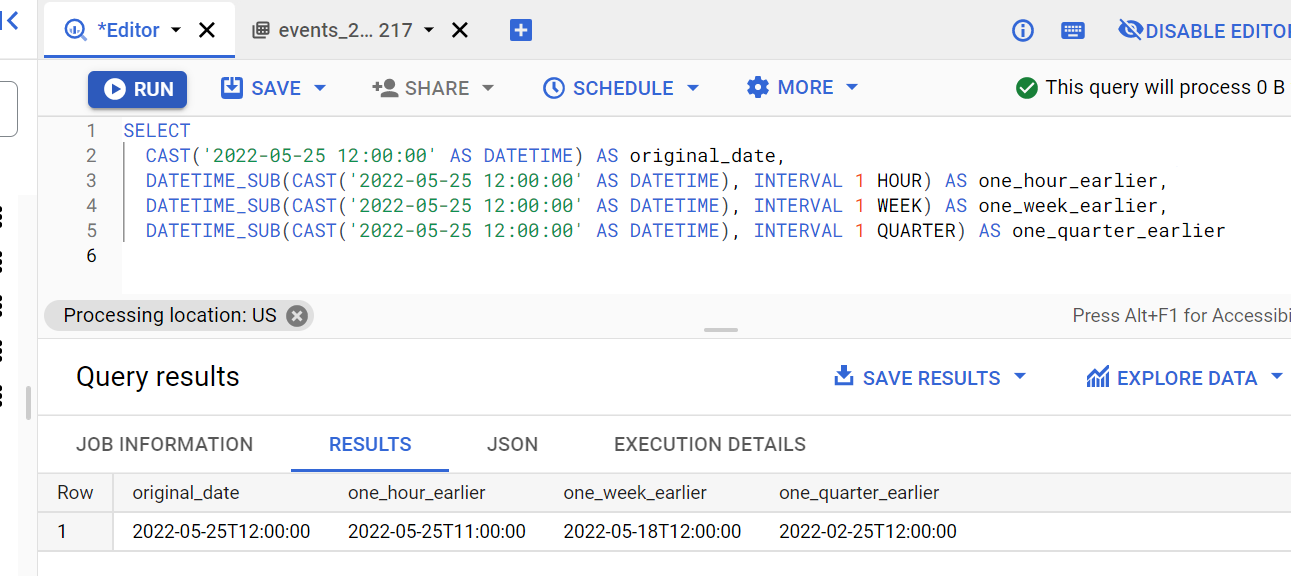Click the one_week_earlier column header
This screenshot has height=576, width=1291.
635,492
